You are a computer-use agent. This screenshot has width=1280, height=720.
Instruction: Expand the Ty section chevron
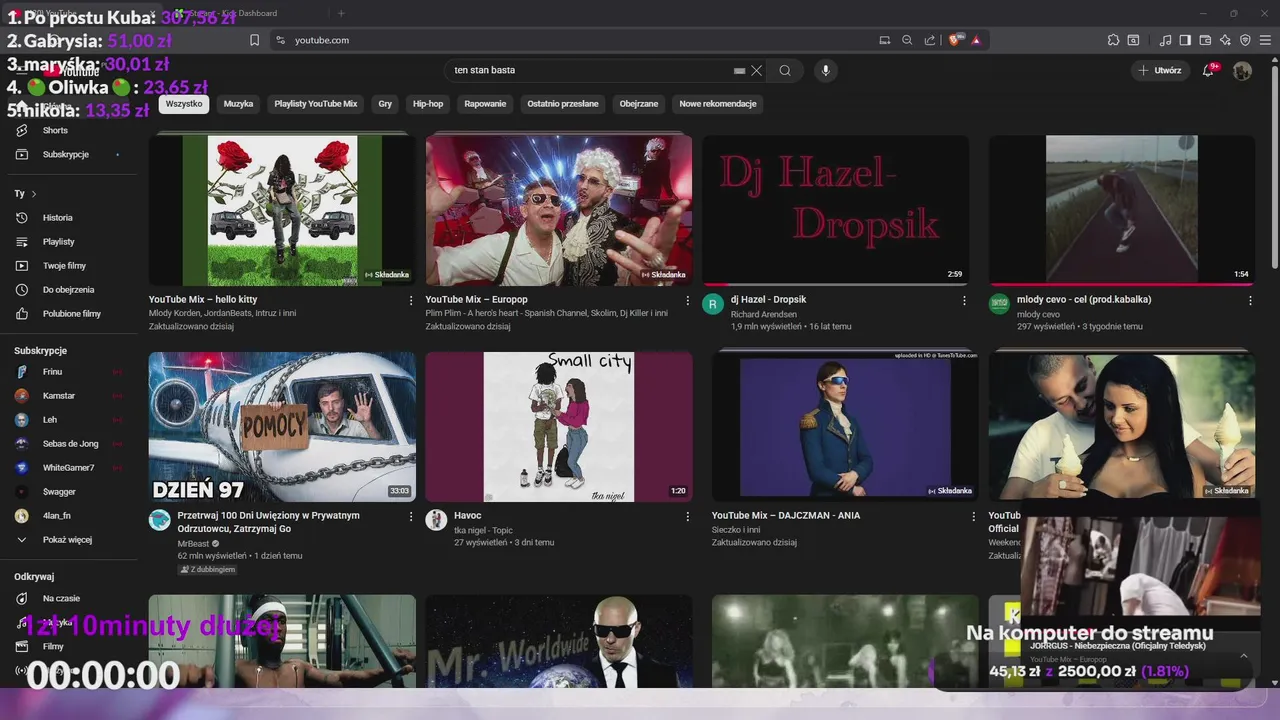tap(34, 194)
